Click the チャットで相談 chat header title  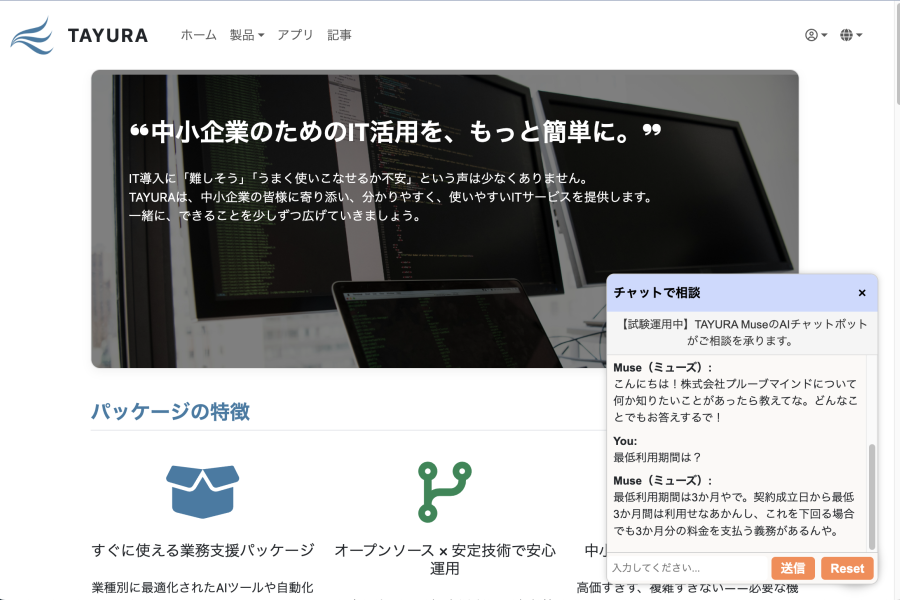pyautogui.click(x=657, y=293)
